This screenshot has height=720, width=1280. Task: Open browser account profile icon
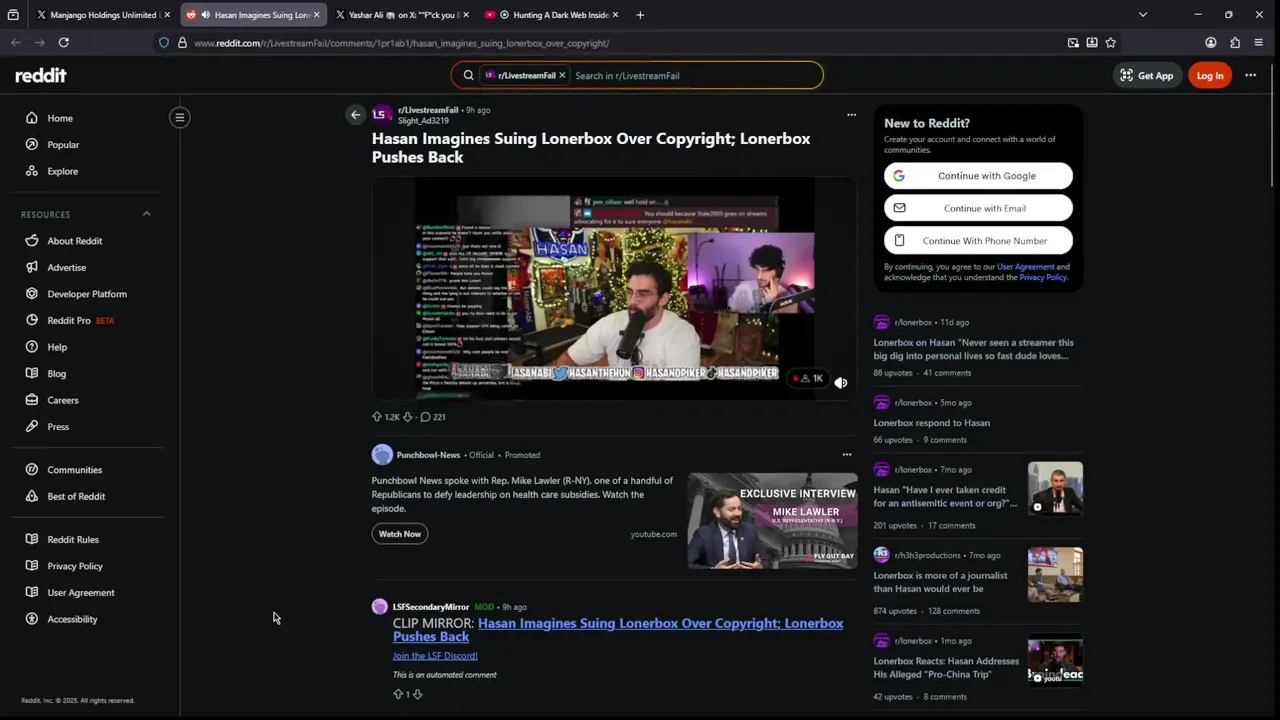1211,43
